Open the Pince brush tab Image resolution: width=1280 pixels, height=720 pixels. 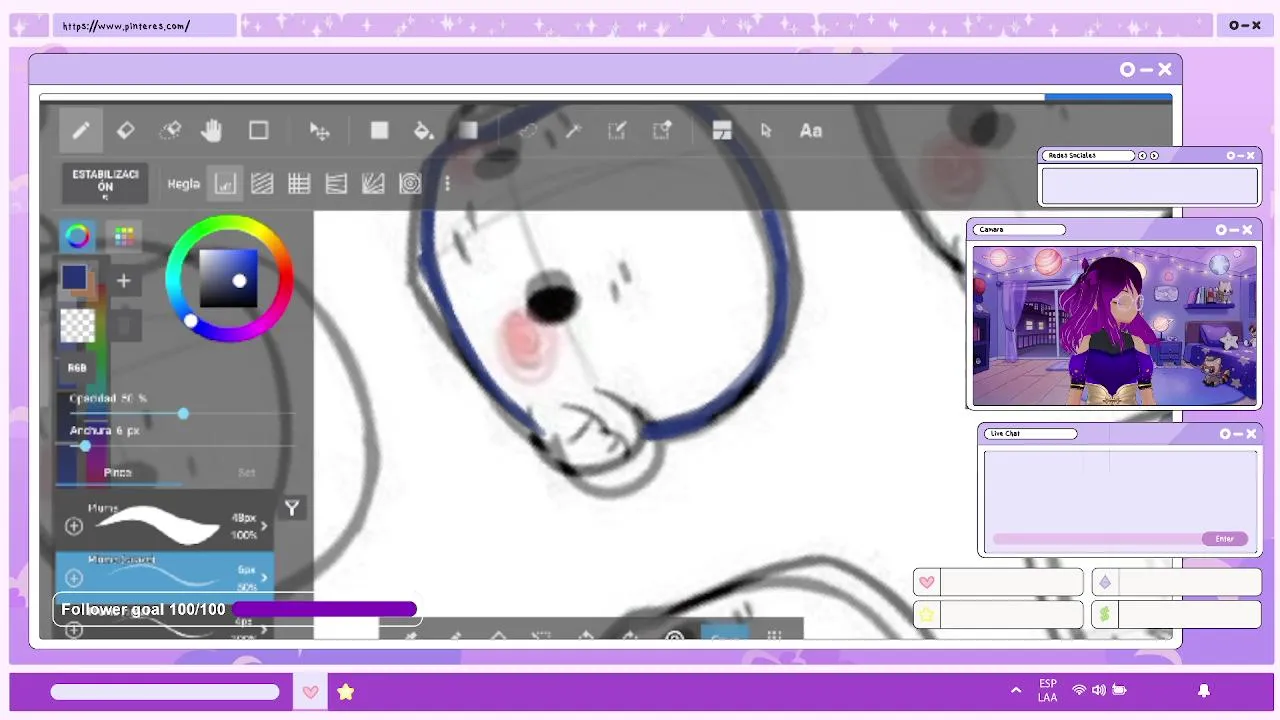click(x=118, y=472)
